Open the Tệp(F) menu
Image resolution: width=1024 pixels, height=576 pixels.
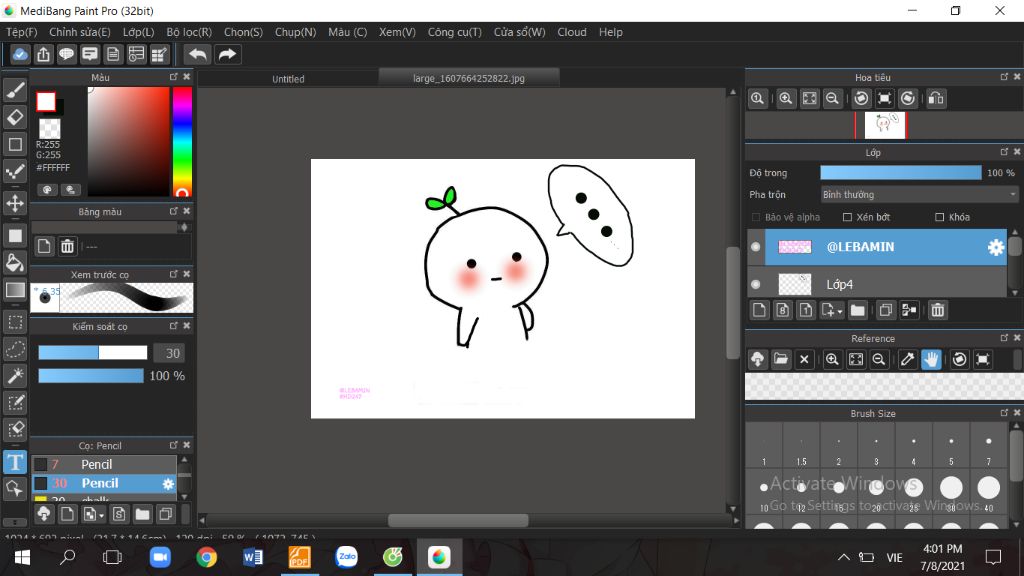pos(22,32)
